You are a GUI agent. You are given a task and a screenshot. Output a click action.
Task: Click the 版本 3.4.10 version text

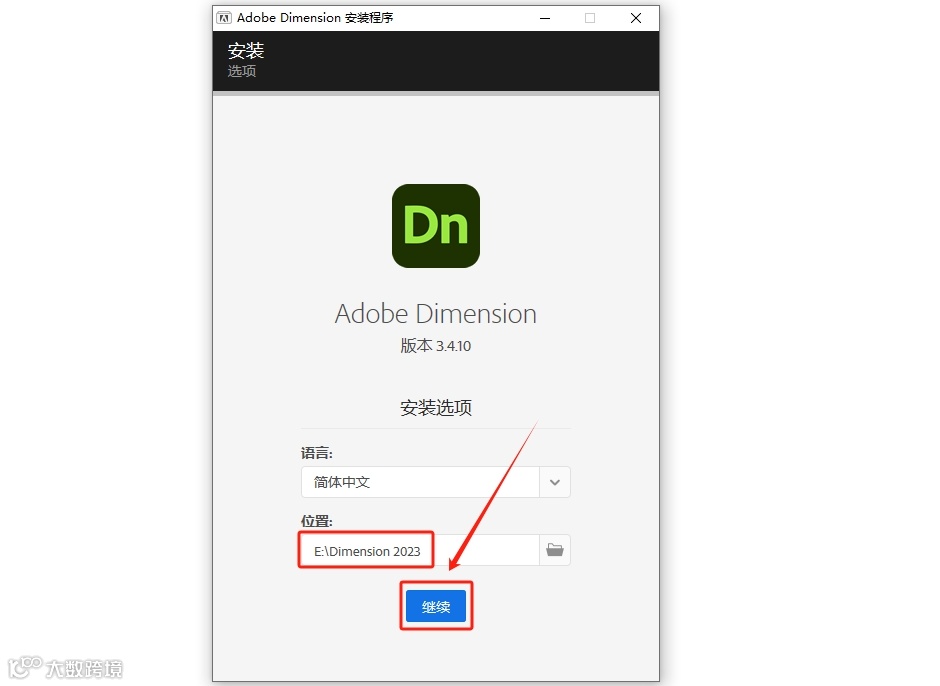coord(436,346)
